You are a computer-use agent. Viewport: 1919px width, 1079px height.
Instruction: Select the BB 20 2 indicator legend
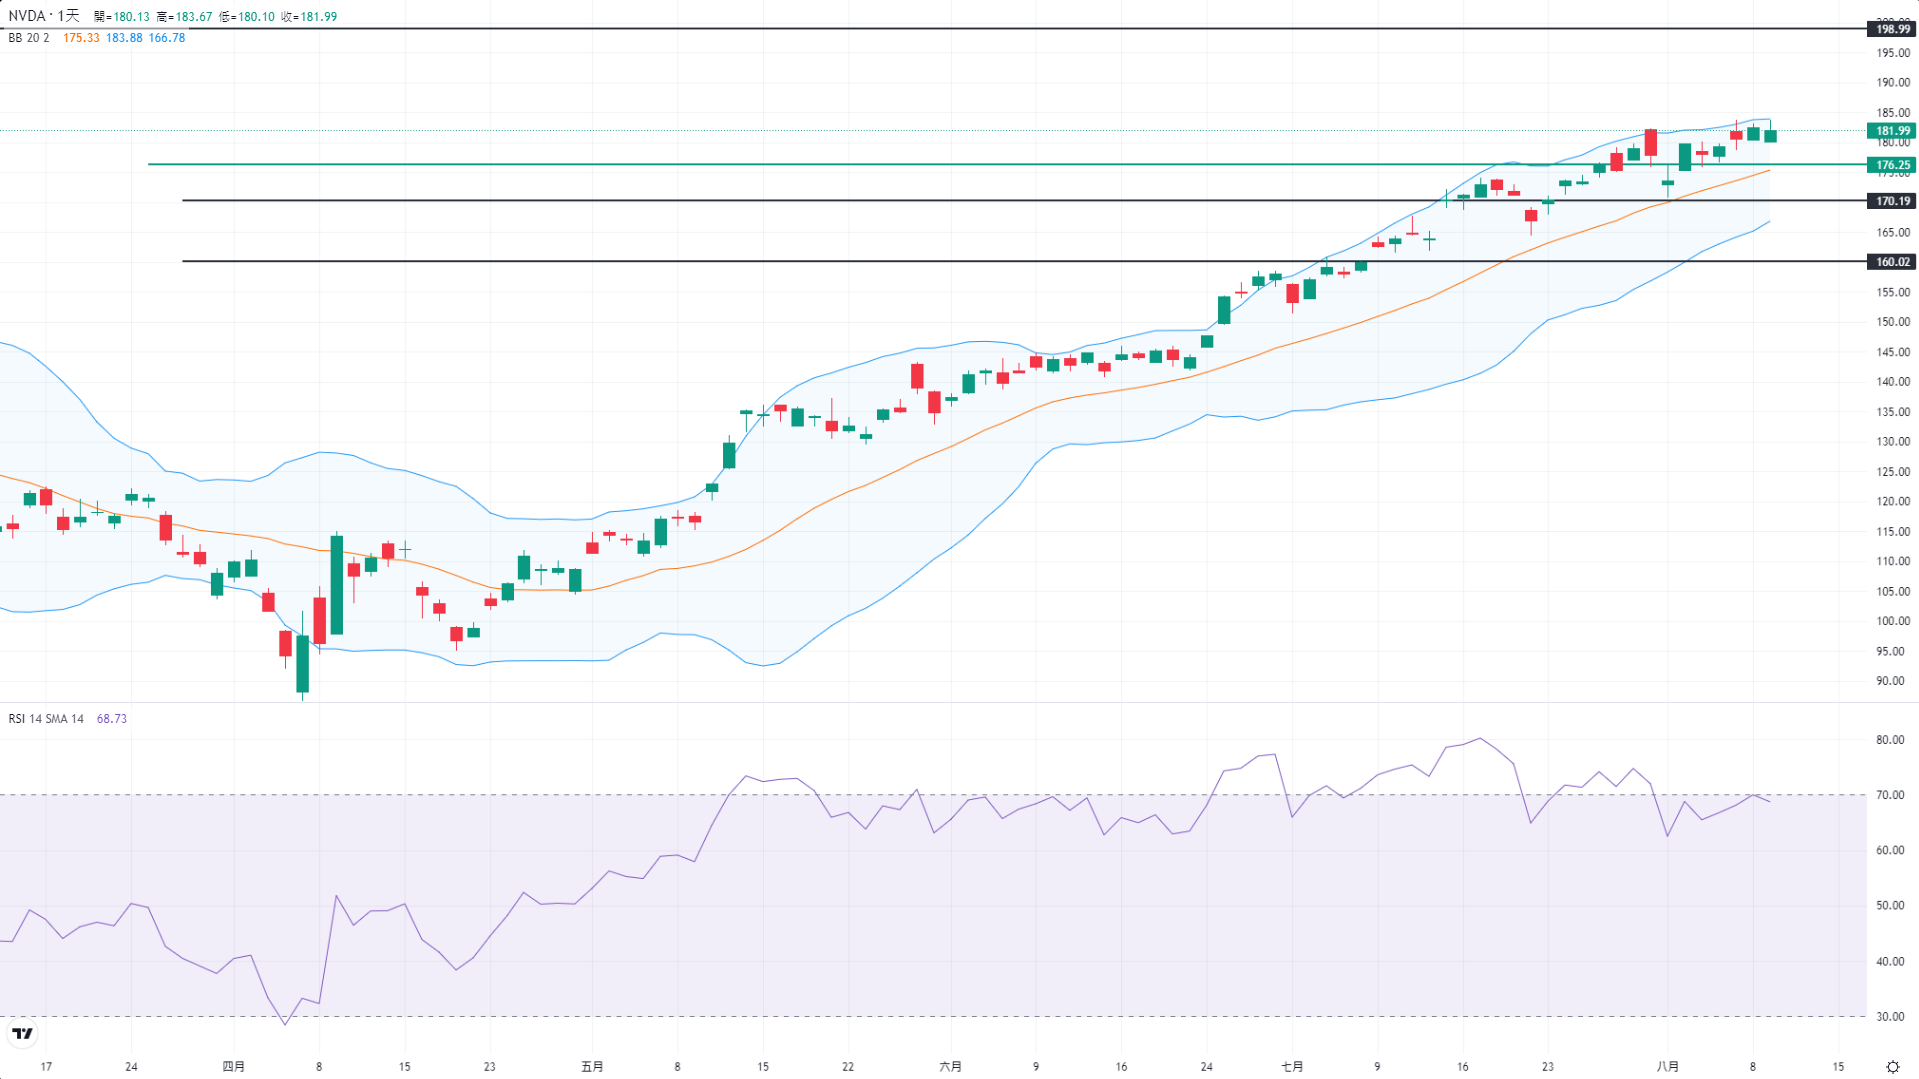click(x=29, y=38)
